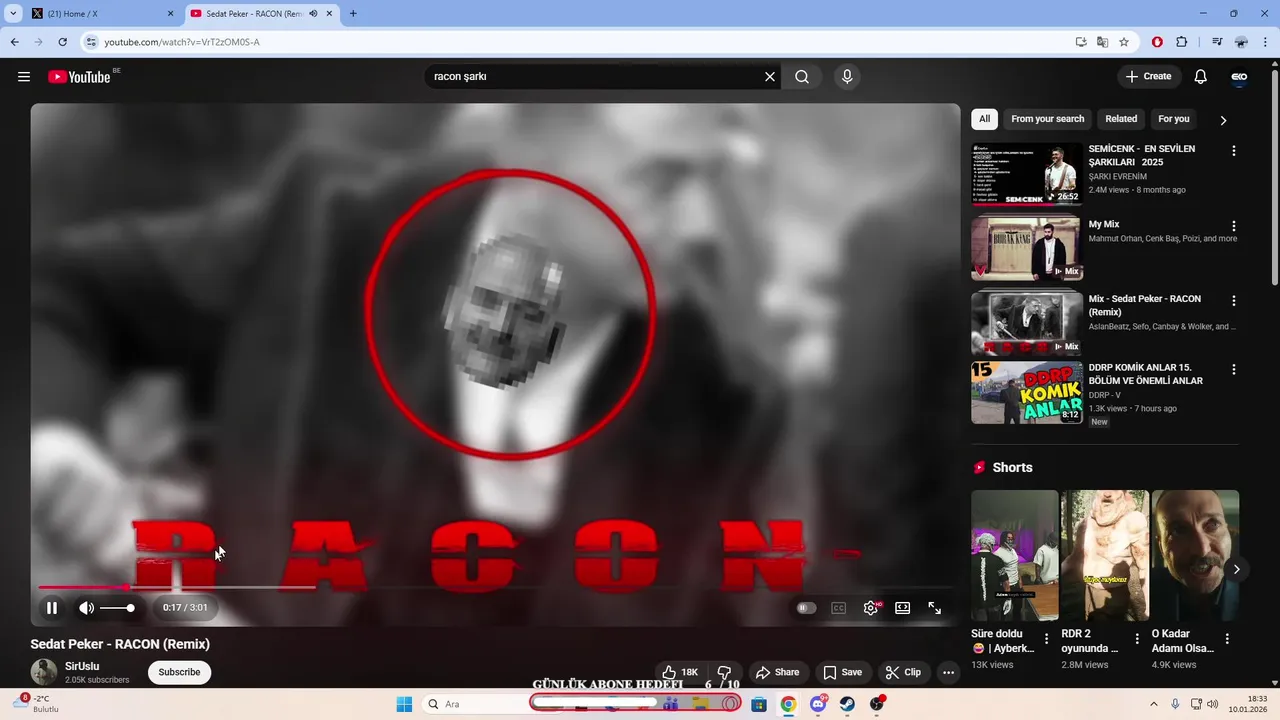The image size is (1280, 720).
Task: Select the For you chip
Action: click(x=1174, y=119)
